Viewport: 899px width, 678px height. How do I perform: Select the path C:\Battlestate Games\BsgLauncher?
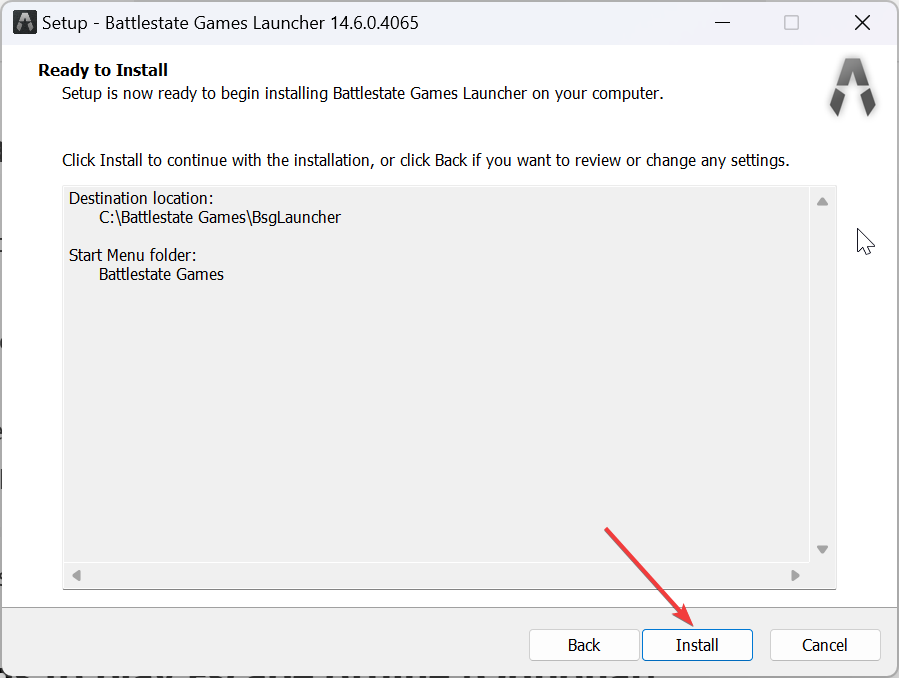[220, 218]
